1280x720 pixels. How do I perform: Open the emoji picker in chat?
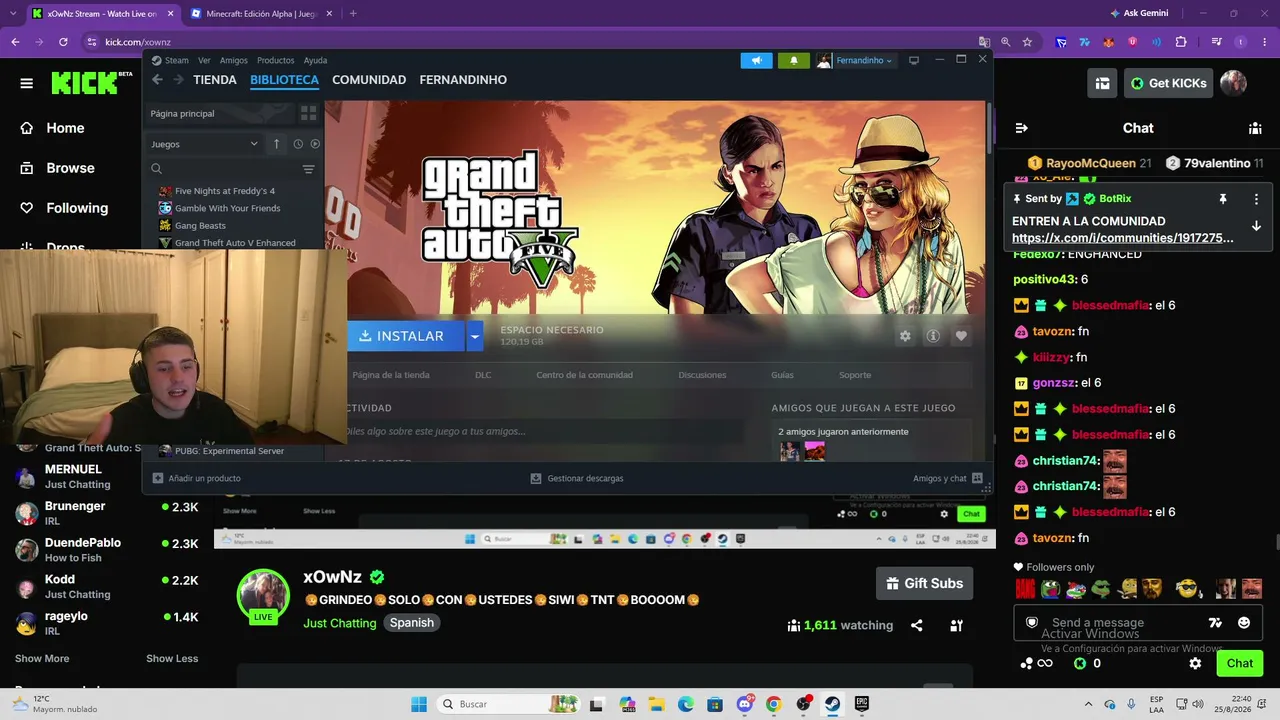[x=1244, y=623]
